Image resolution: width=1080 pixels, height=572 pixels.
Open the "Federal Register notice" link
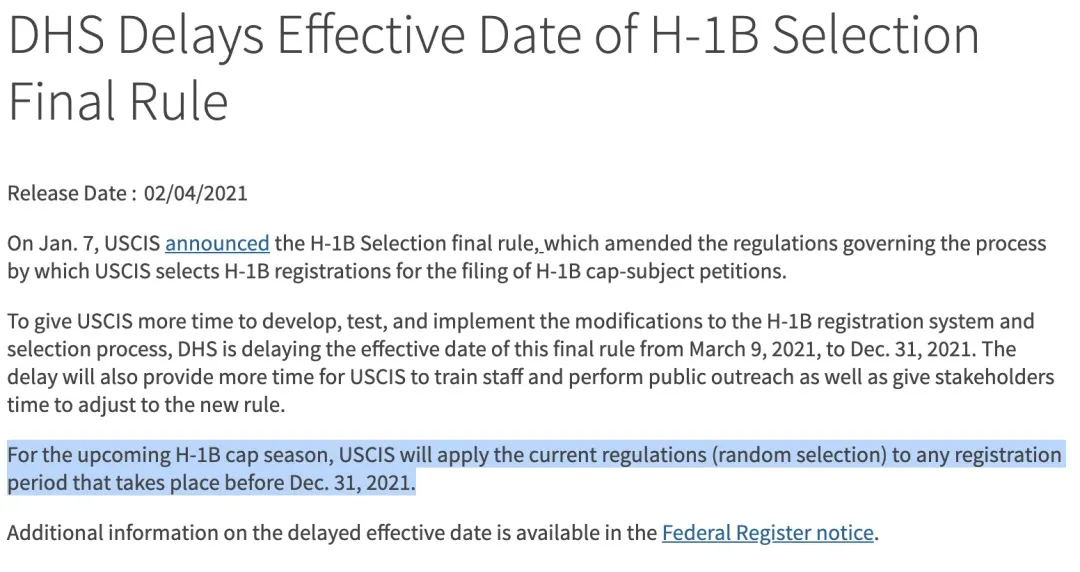pos(768,533)
